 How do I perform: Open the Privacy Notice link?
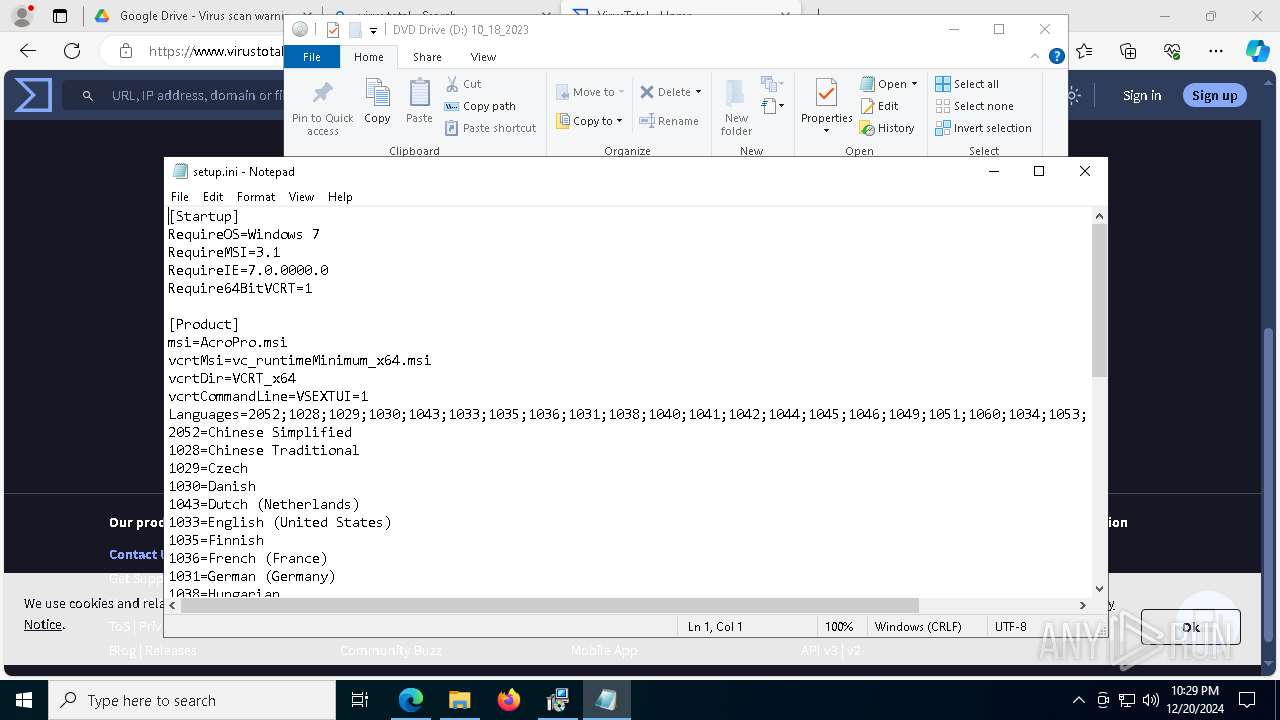[x=43, y=624]
